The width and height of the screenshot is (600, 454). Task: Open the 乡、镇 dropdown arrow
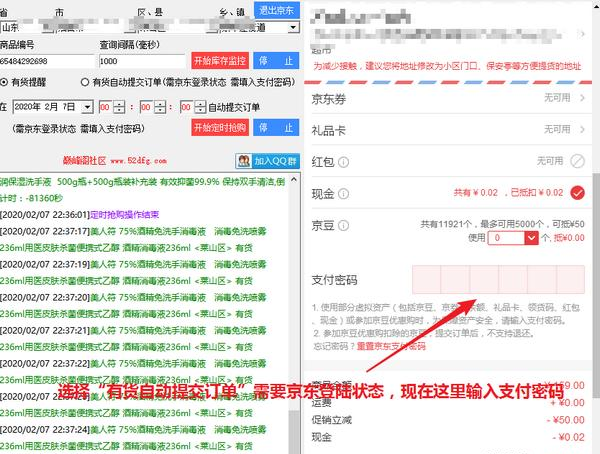point(293,28)
